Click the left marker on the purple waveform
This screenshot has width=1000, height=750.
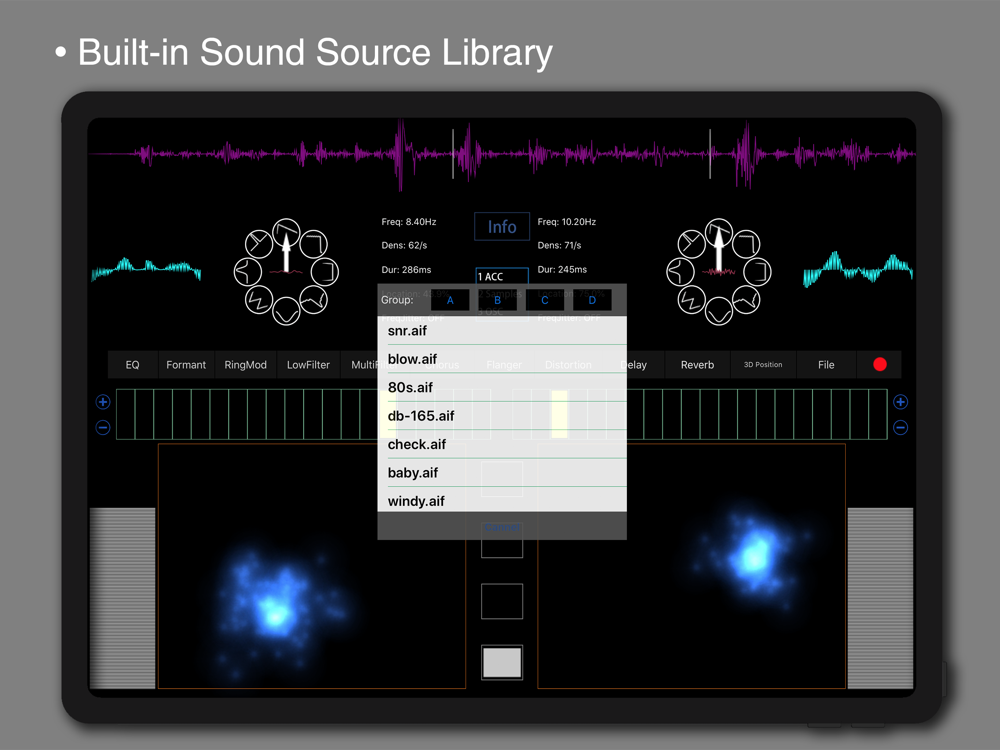[453, 154]
